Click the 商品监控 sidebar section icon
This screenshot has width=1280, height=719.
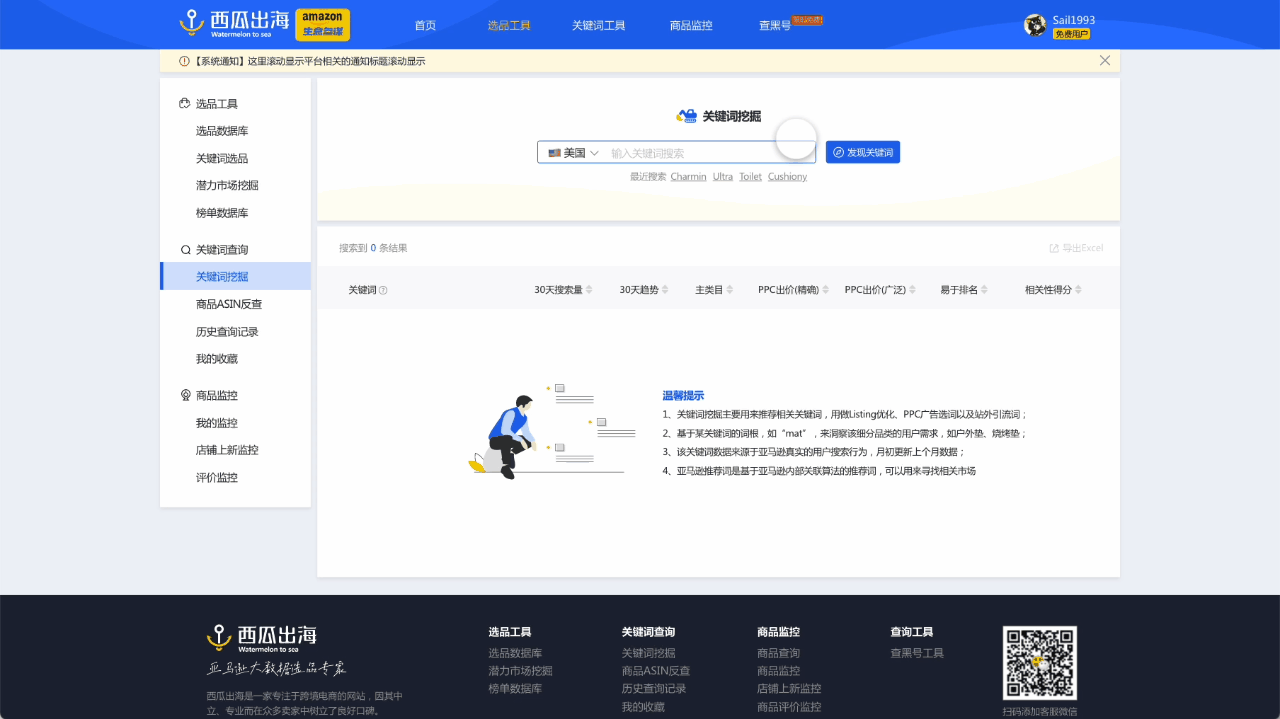pos(185,395)
